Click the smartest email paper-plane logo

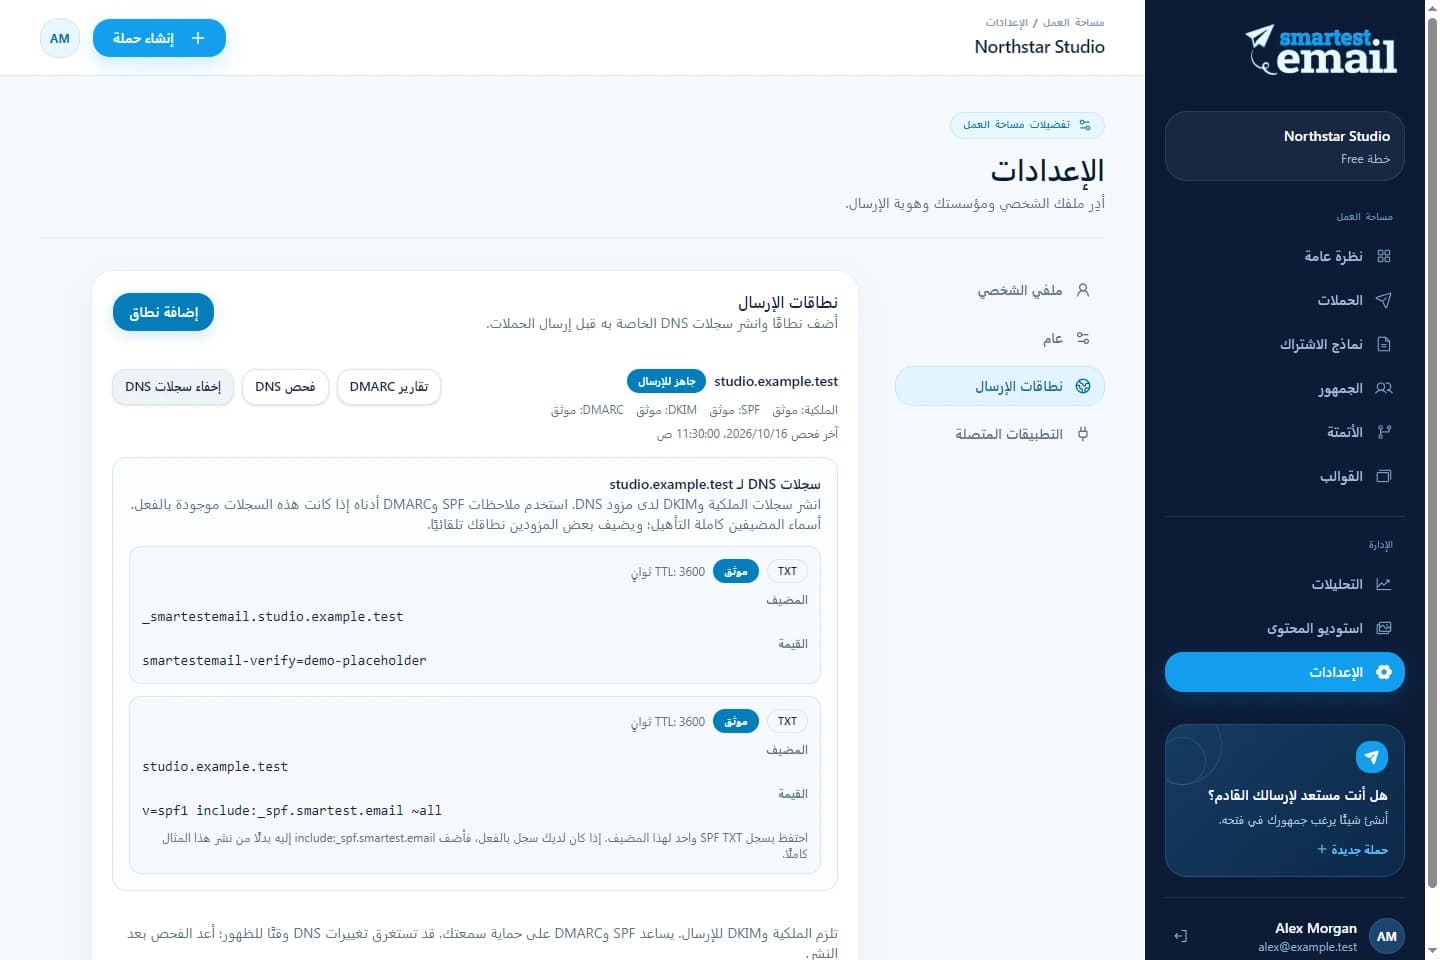pos(1320,50)
